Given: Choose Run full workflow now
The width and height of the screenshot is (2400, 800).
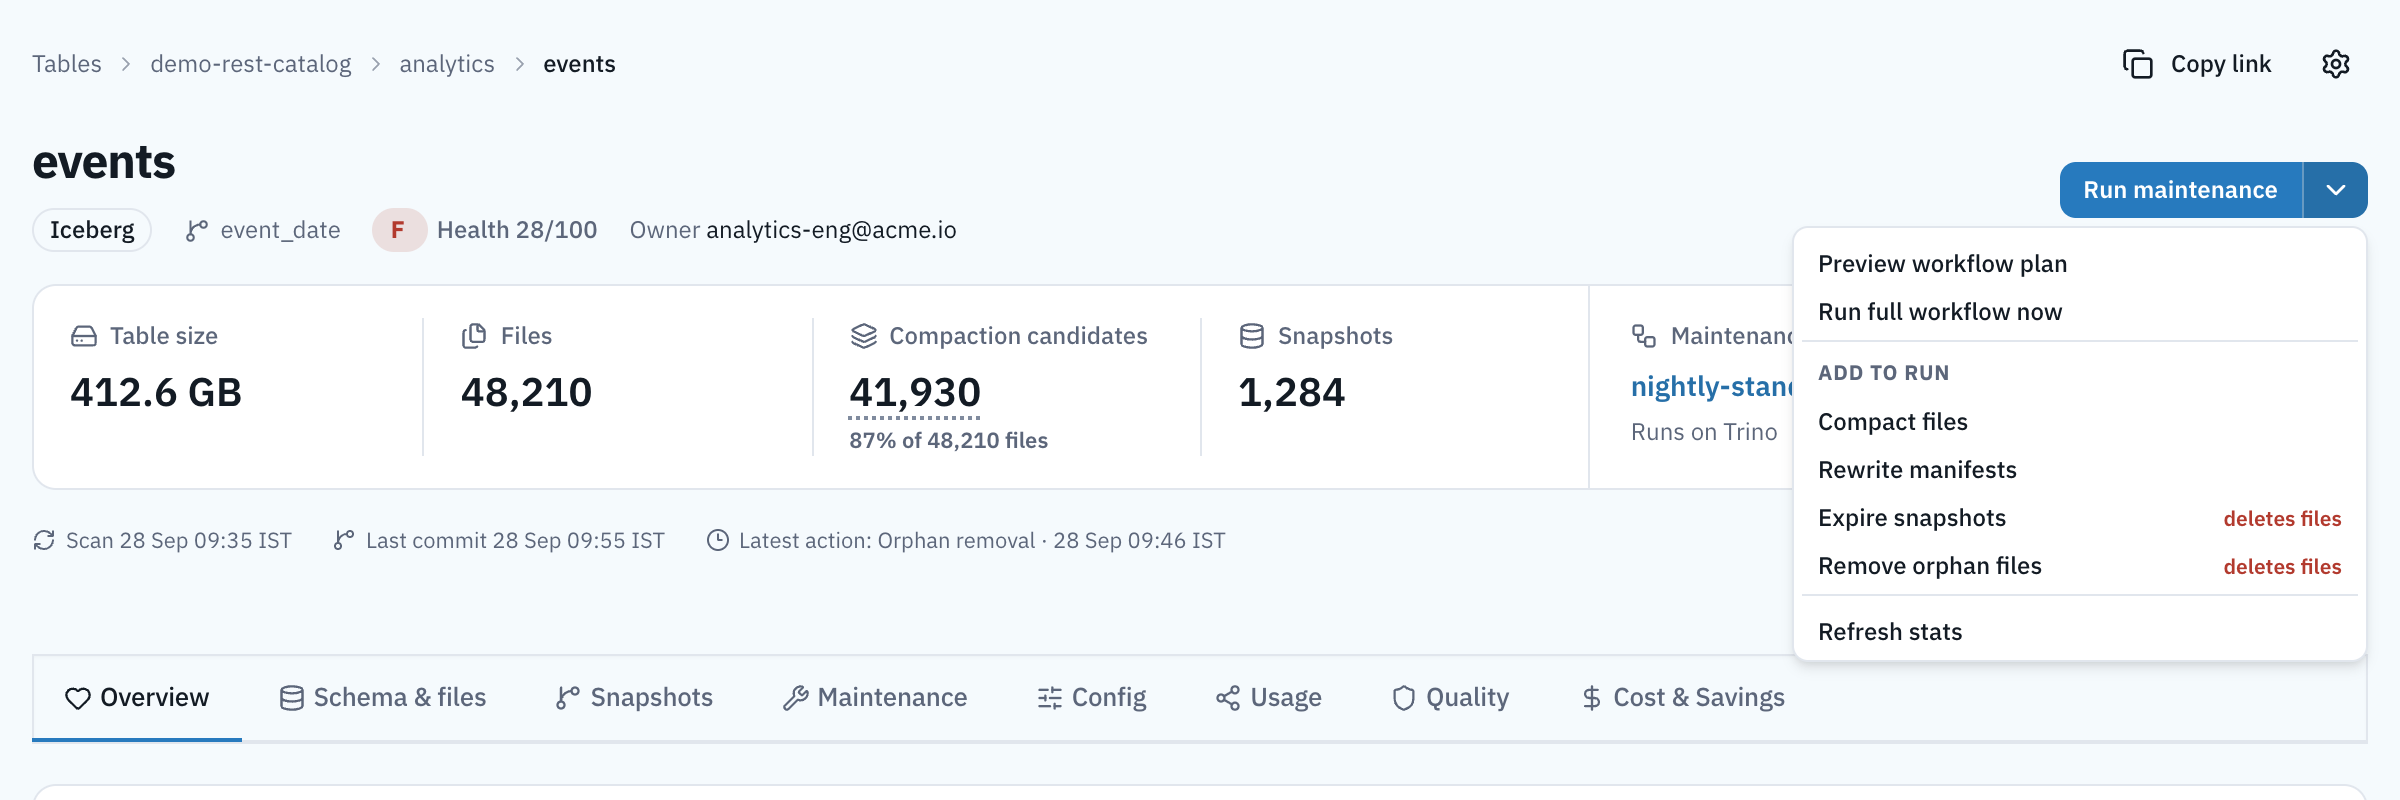Looking at the screenshot, I should pyautogui.click(x=2080, y=312).
